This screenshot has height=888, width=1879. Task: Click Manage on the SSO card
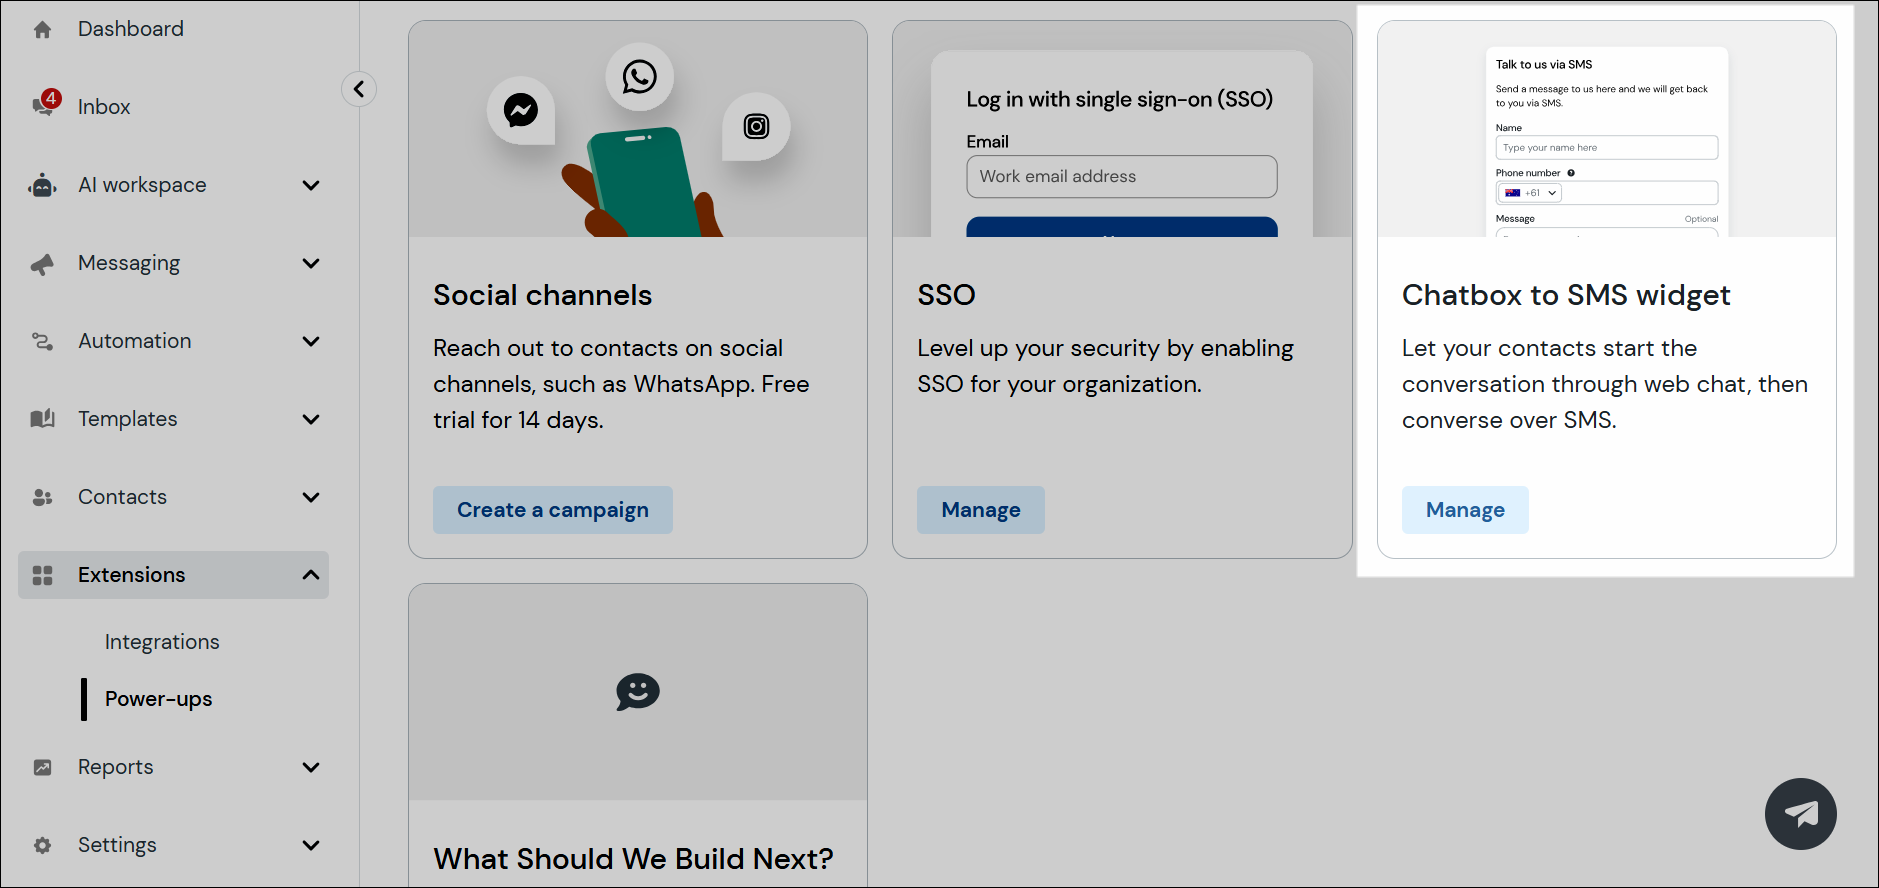pyautogui.click(x=981, y=510)
